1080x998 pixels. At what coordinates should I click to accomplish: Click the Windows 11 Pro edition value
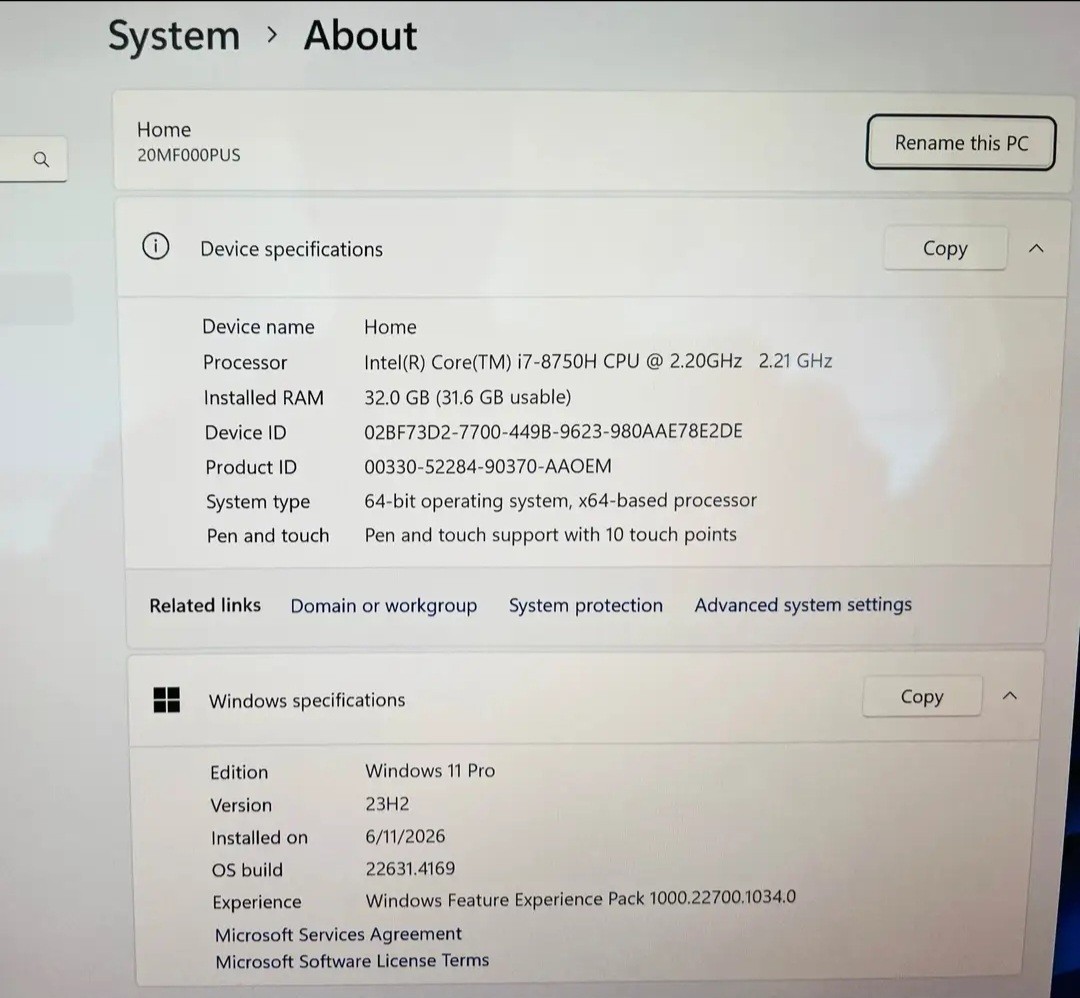tap(430, 770)
